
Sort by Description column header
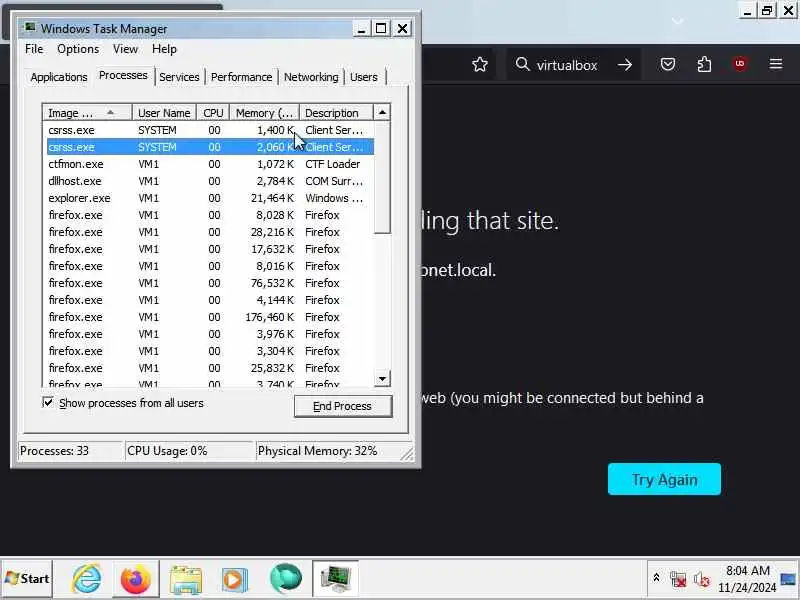[336, 113]
